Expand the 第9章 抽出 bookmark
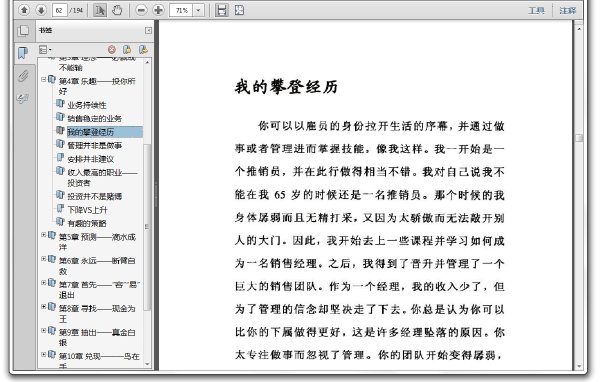600x382 pixels. [44, 331]
